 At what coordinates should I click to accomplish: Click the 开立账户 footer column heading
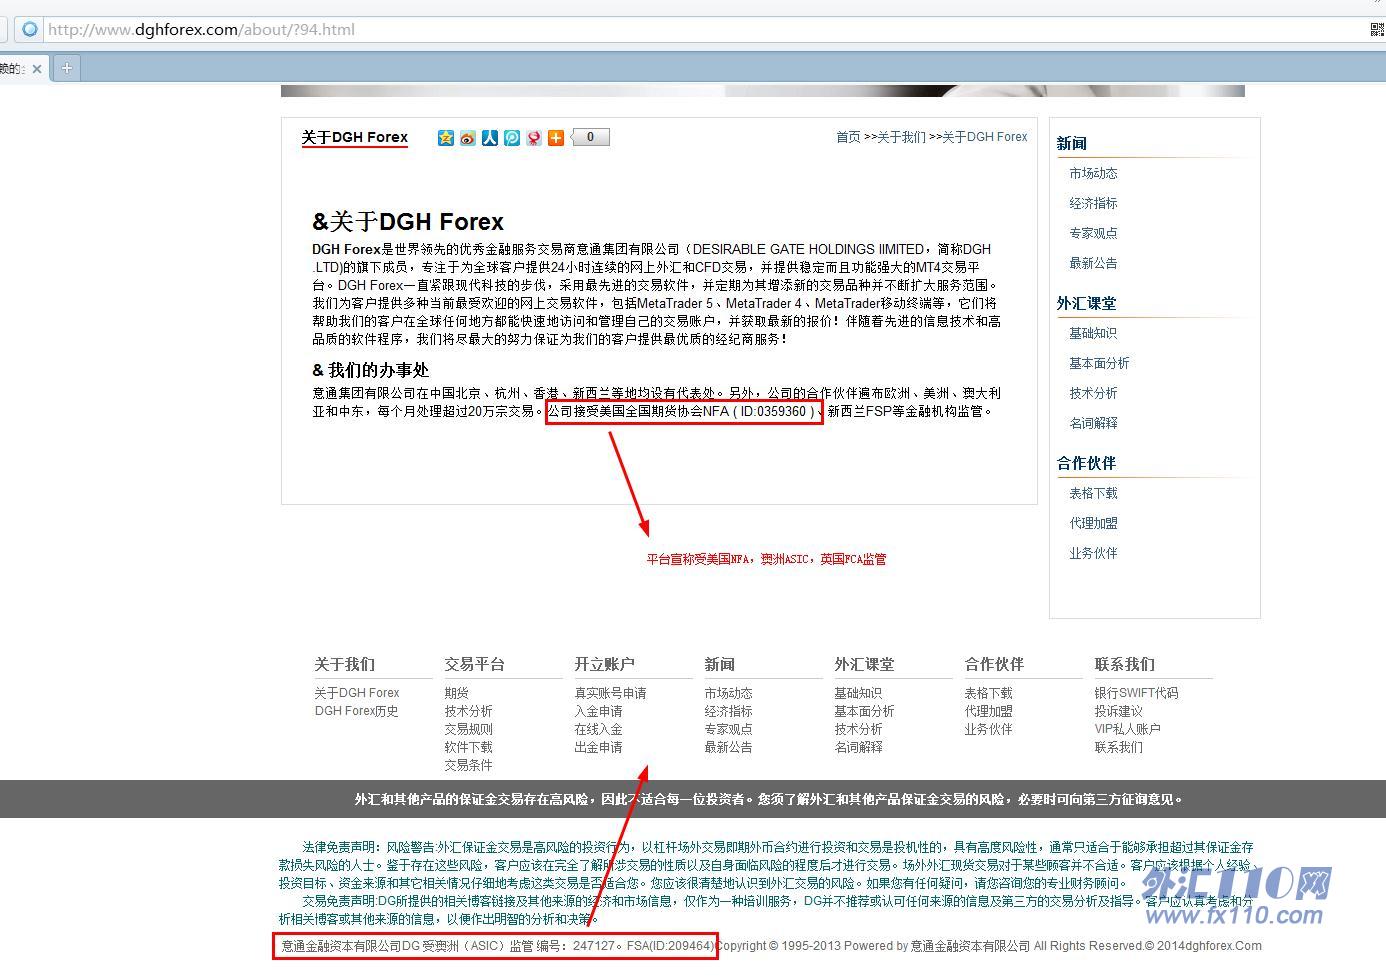tap(605, 664)
